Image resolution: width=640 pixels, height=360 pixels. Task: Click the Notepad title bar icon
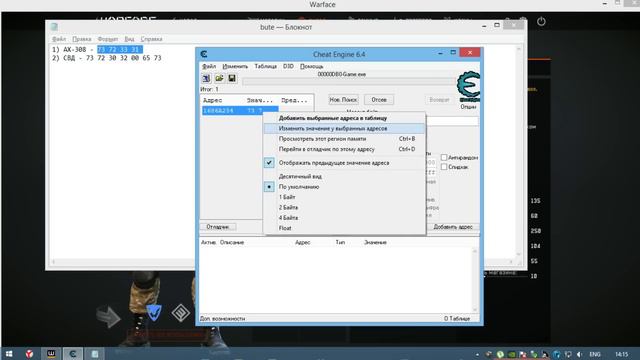54,27
